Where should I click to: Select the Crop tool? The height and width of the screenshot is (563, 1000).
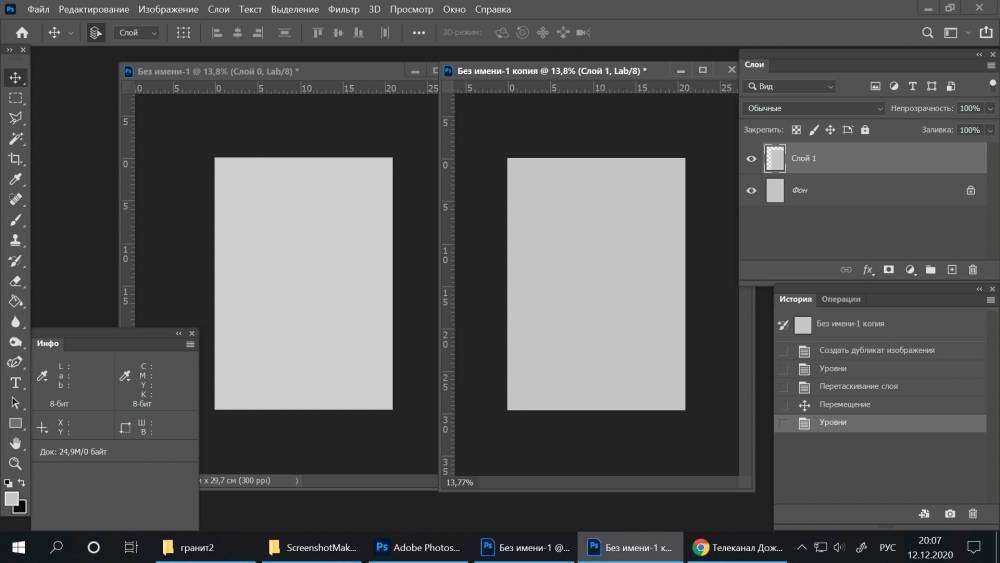tap(16, 159)
